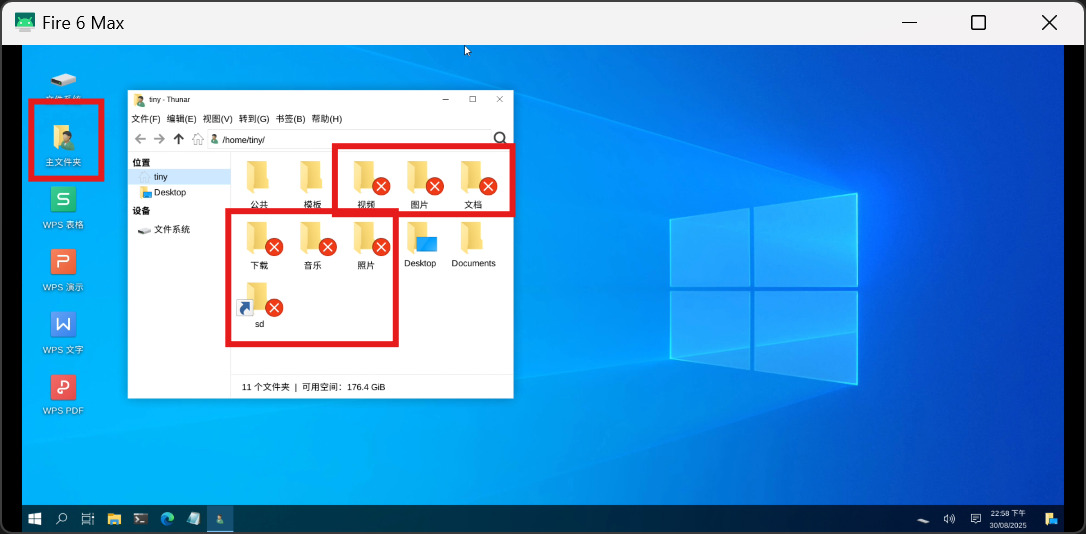Screen dimensions: 1086x534
Task: Select 文件系统 under 设备 in sidebar
Action: [x=171, y=229]
